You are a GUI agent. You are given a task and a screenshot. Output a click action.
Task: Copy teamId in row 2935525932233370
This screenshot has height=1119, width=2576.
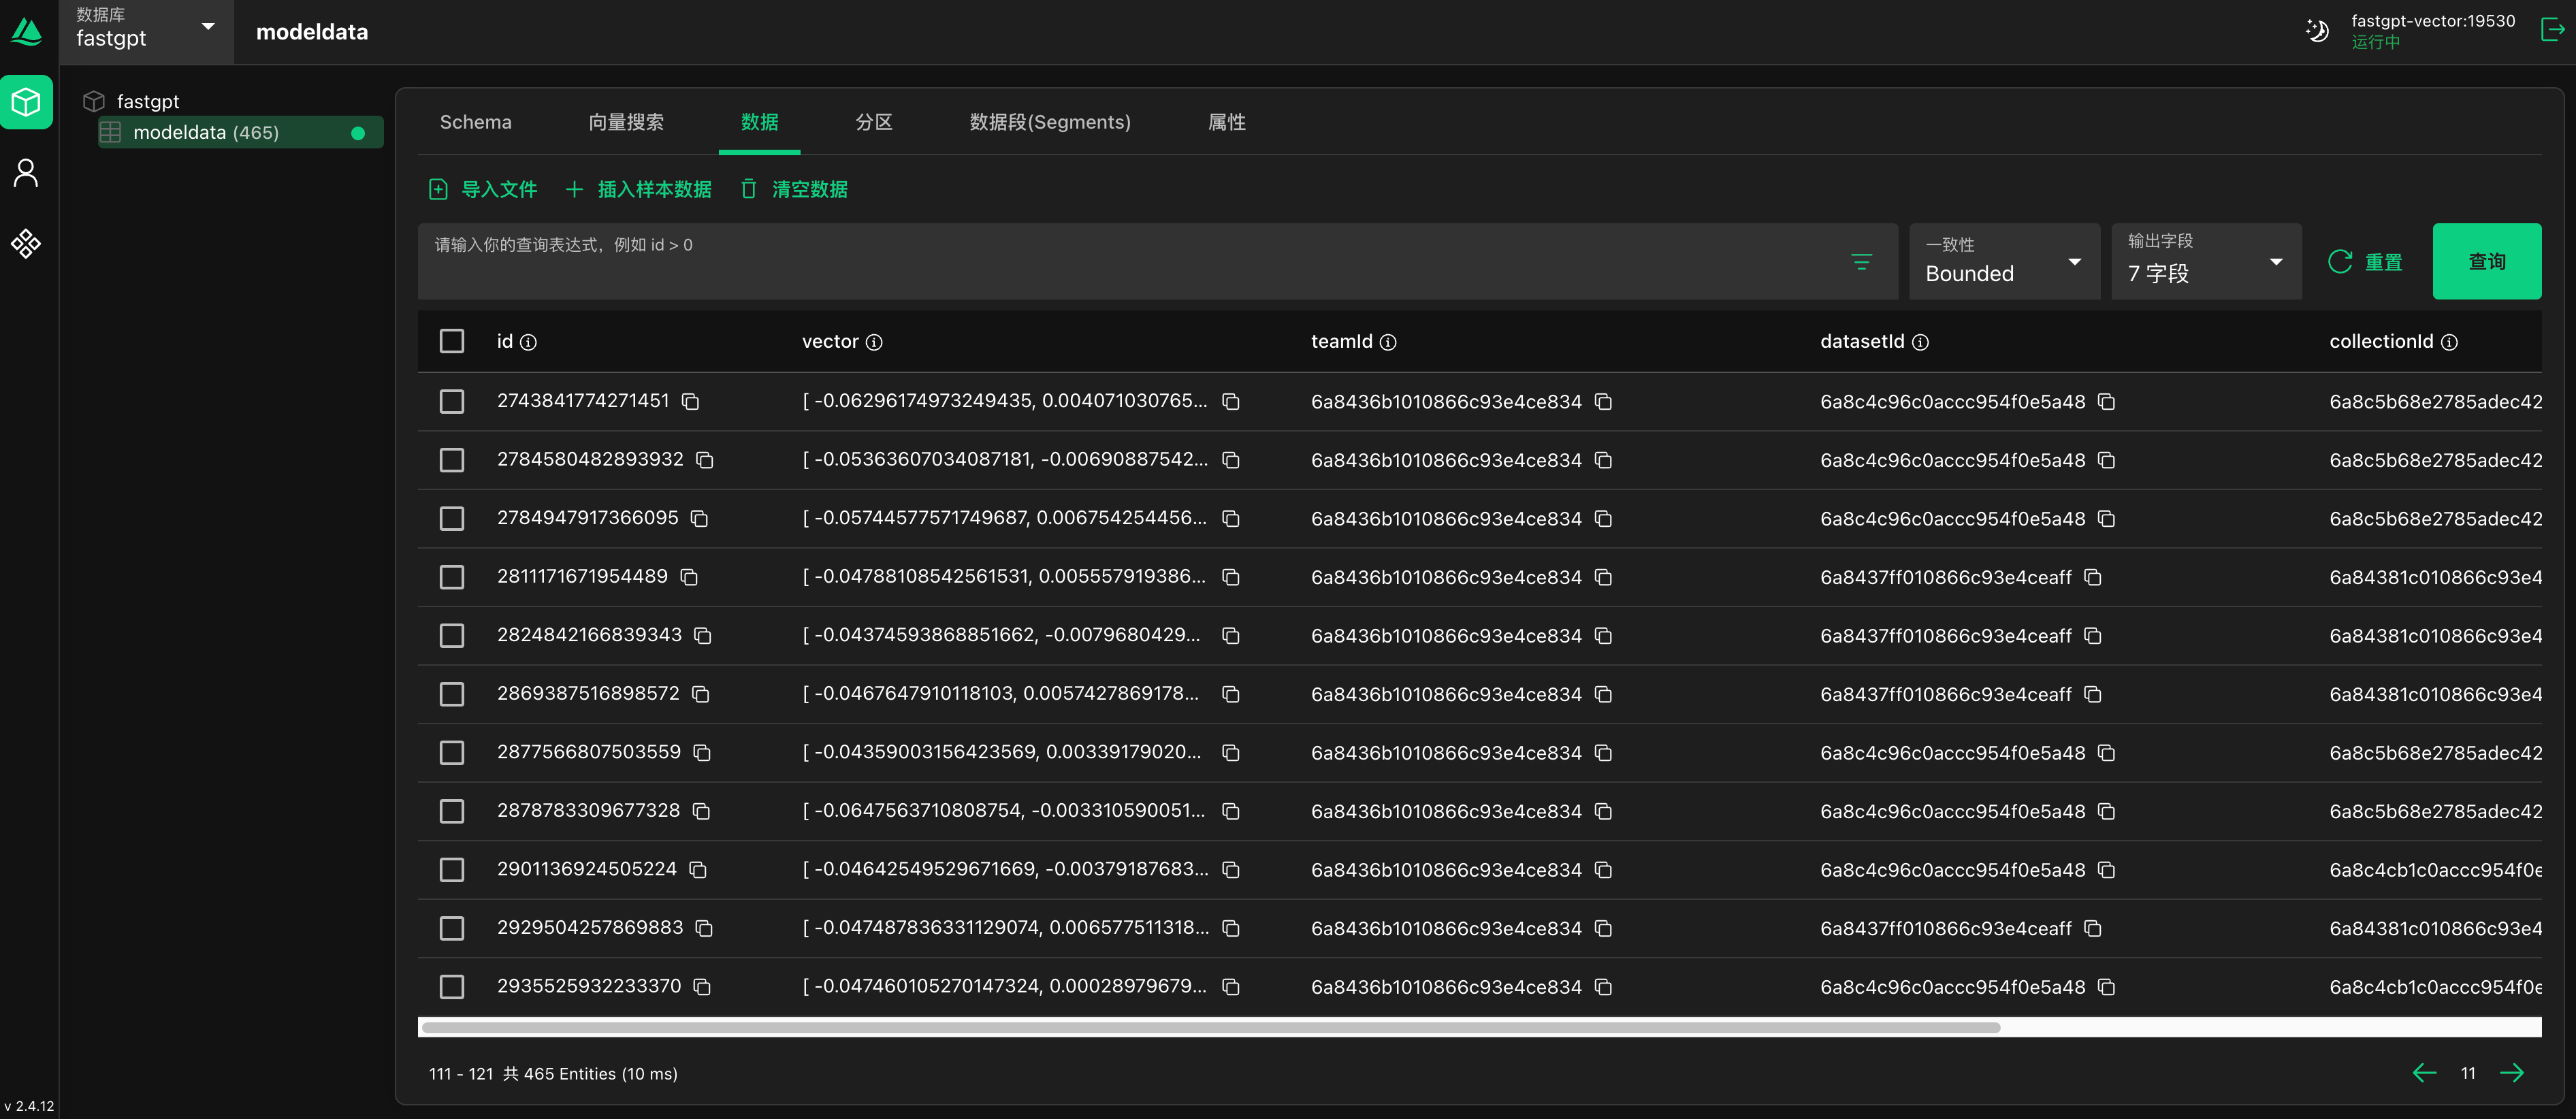[x=1603, y=987]
